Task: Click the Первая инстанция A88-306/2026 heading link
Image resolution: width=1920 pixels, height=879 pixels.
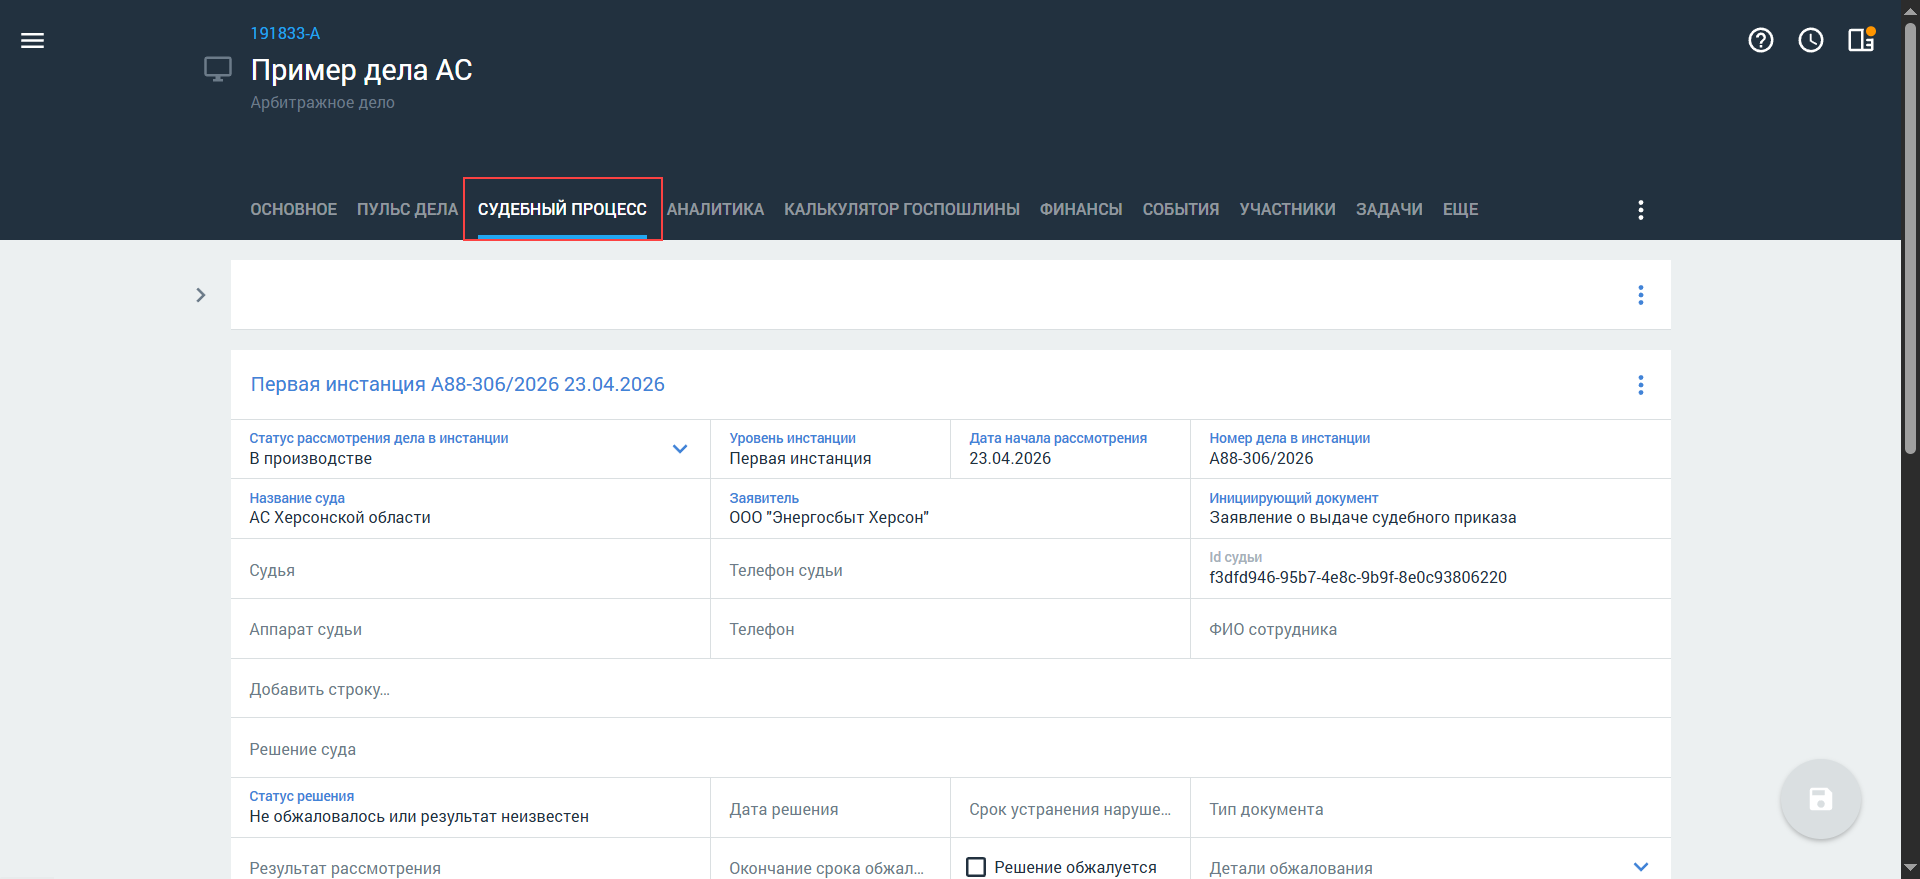Action: tap(457, 385)
